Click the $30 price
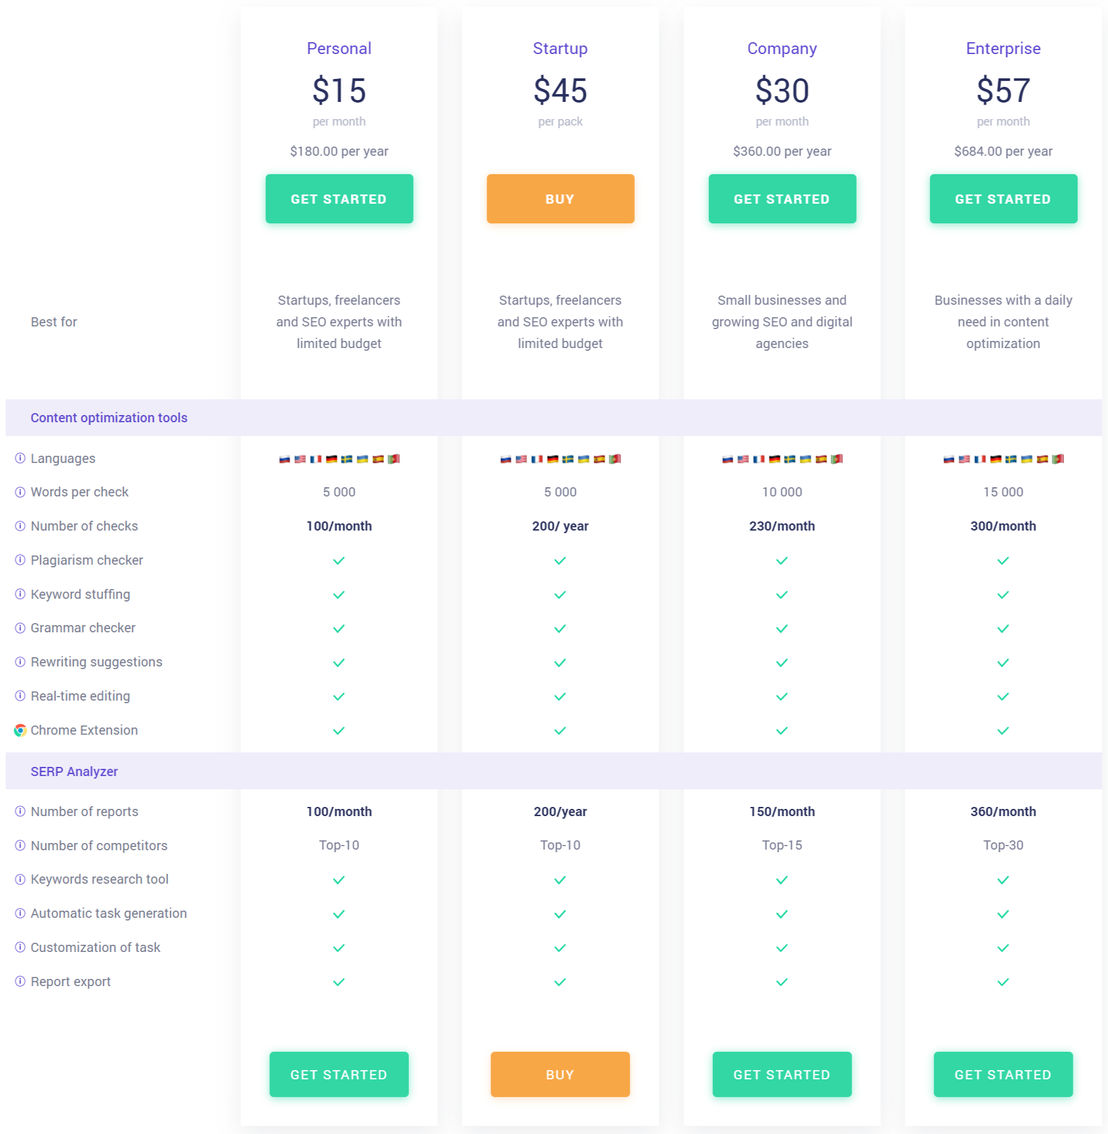 (782, 90)
